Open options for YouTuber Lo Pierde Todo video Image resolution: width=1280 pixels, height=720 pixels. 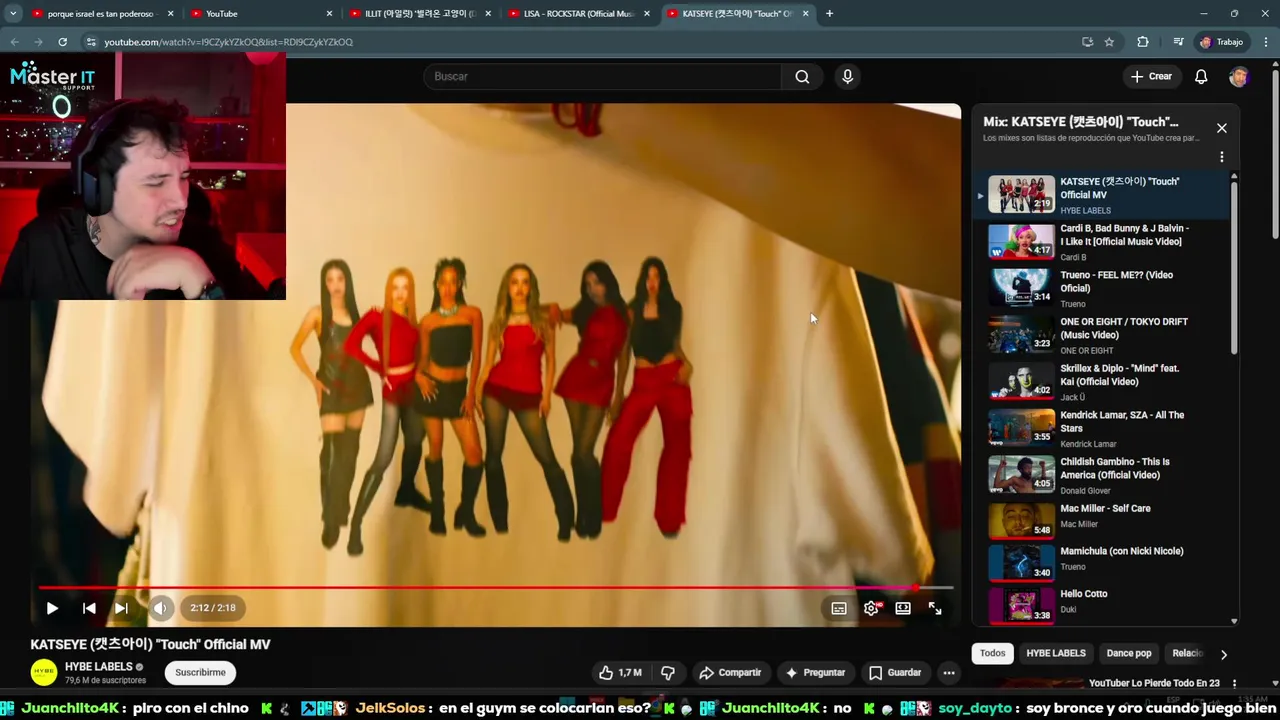coord(1234,684)
